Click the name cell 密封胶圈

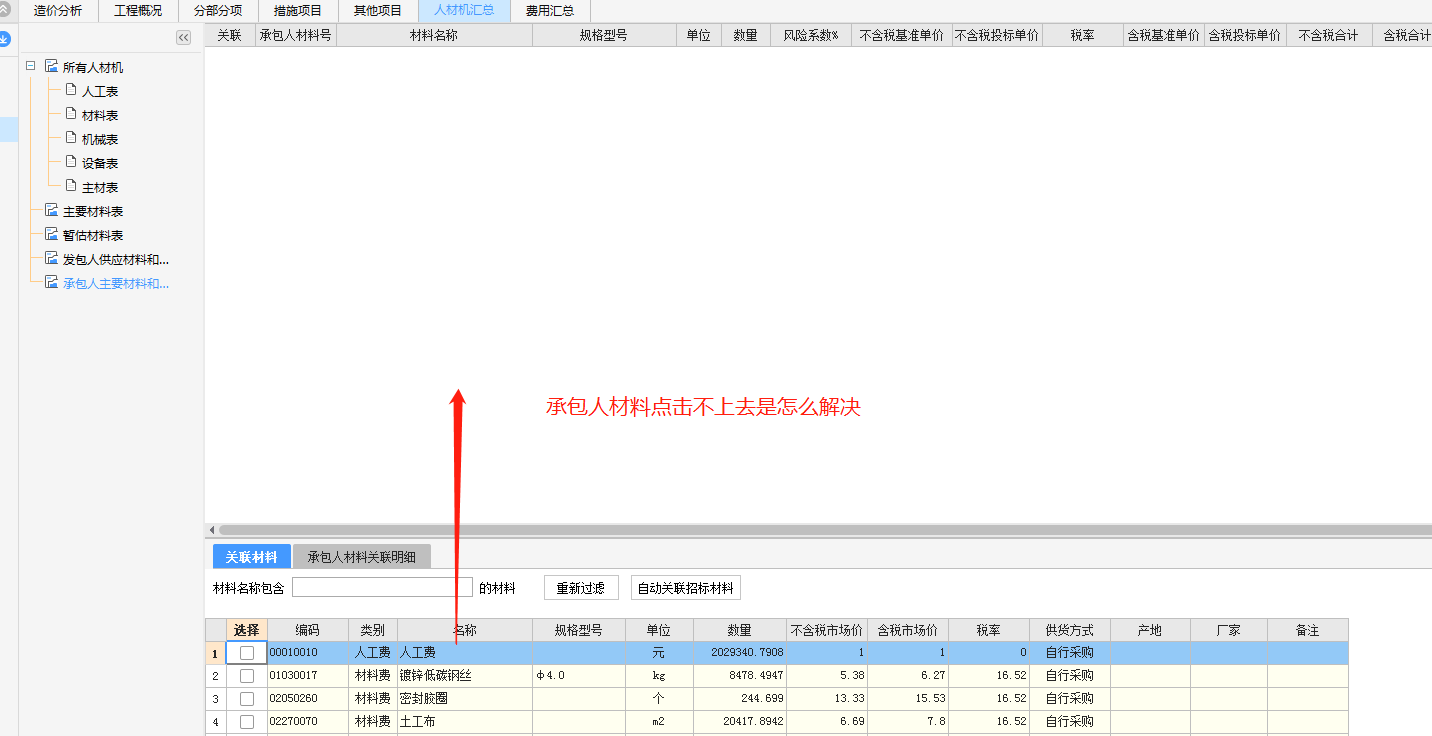coord(465,699)
